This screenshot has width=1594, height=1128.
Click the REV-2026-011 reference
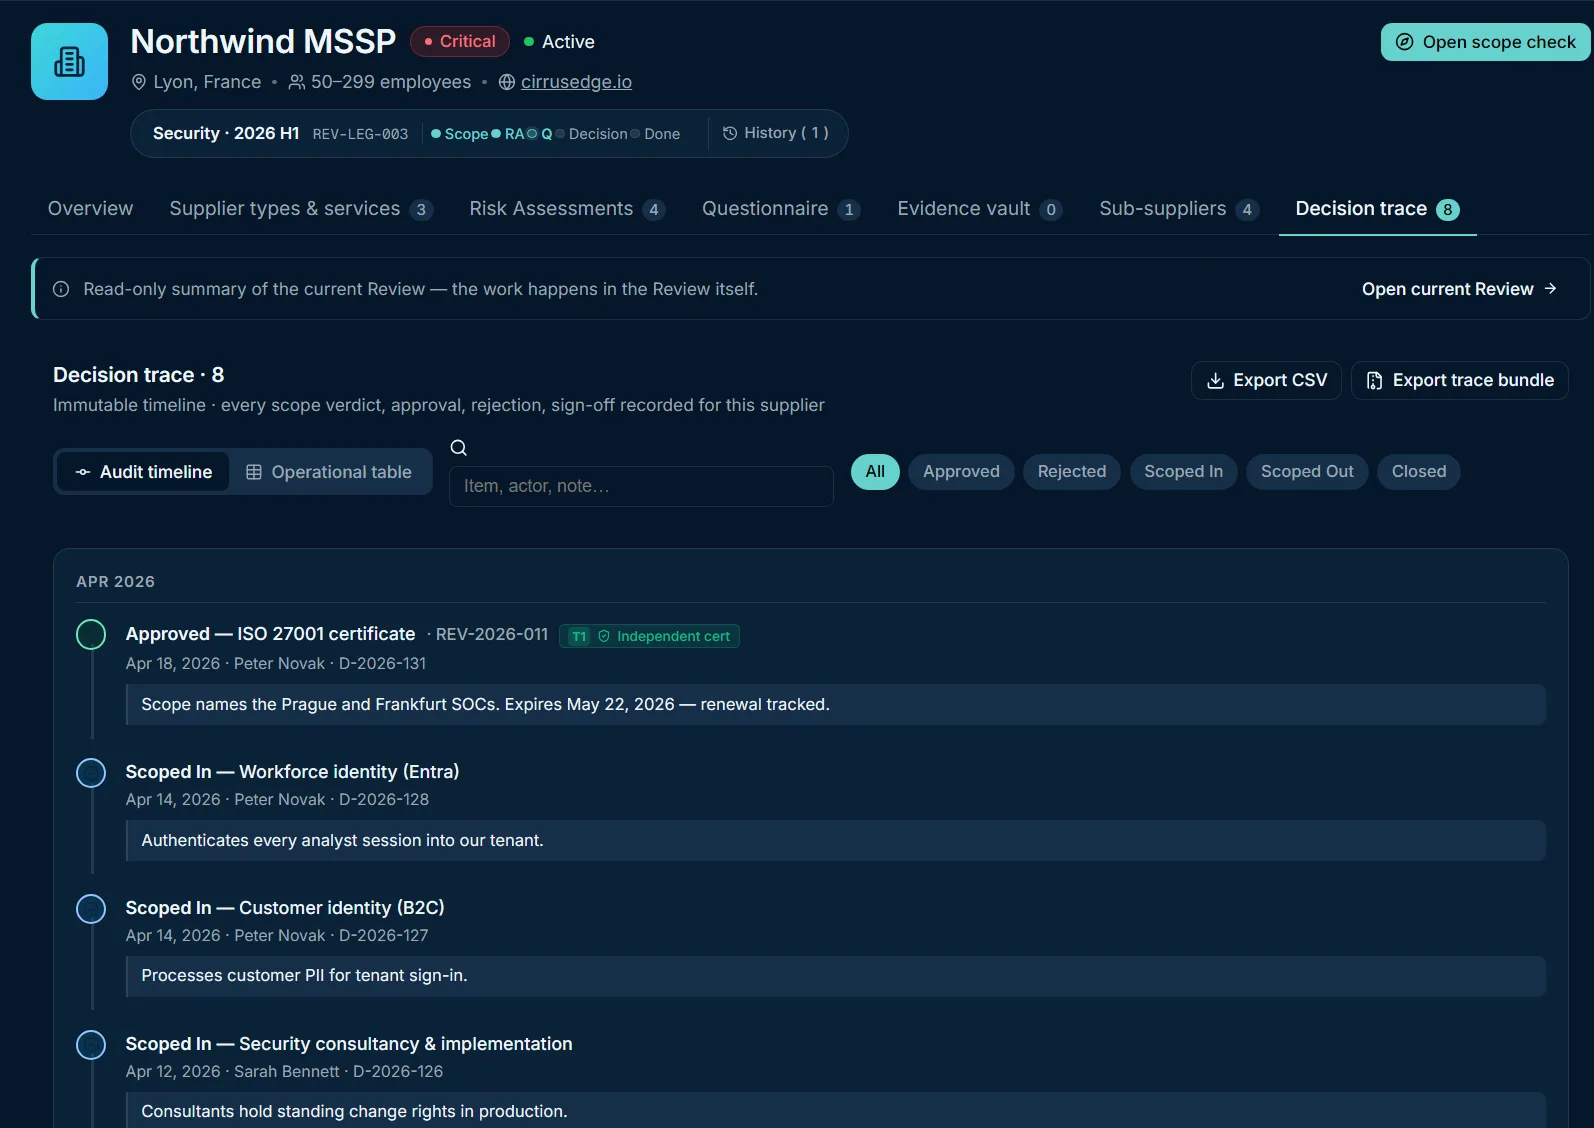492,634
